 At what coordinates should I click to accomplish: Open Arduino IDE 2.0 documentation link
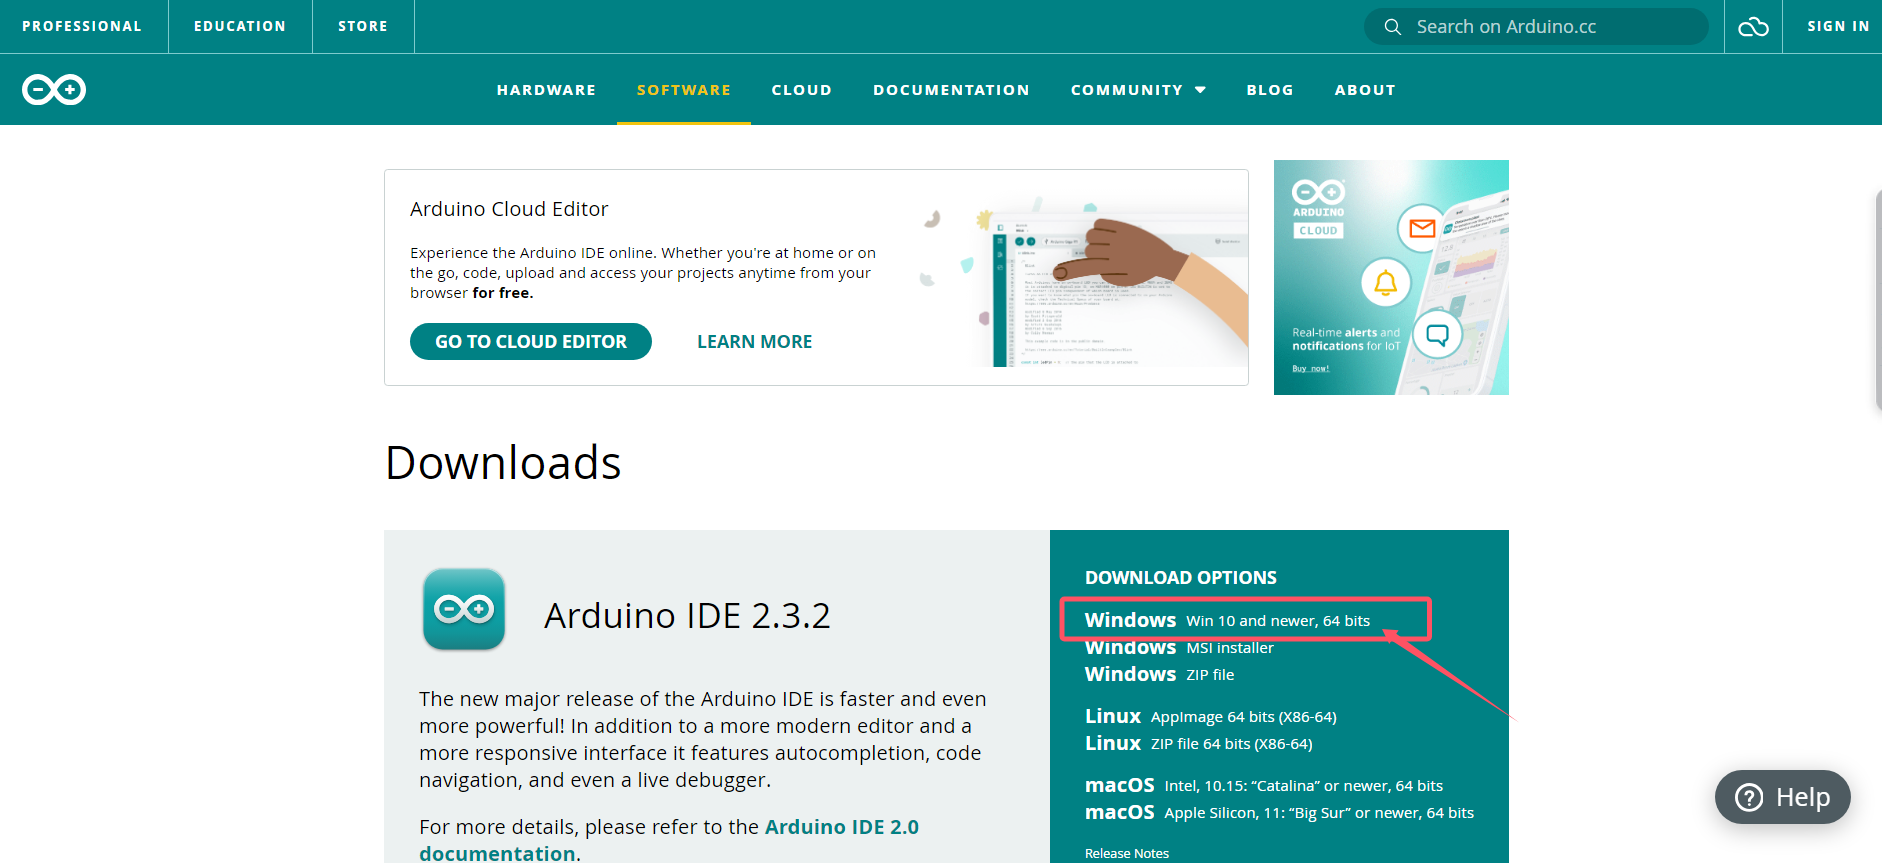669,839
